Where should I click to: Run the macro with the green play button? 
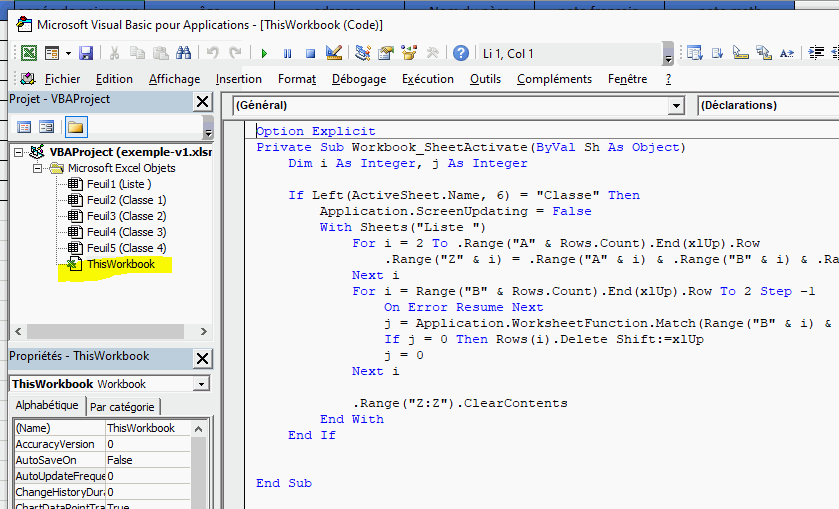pos(266,53)
